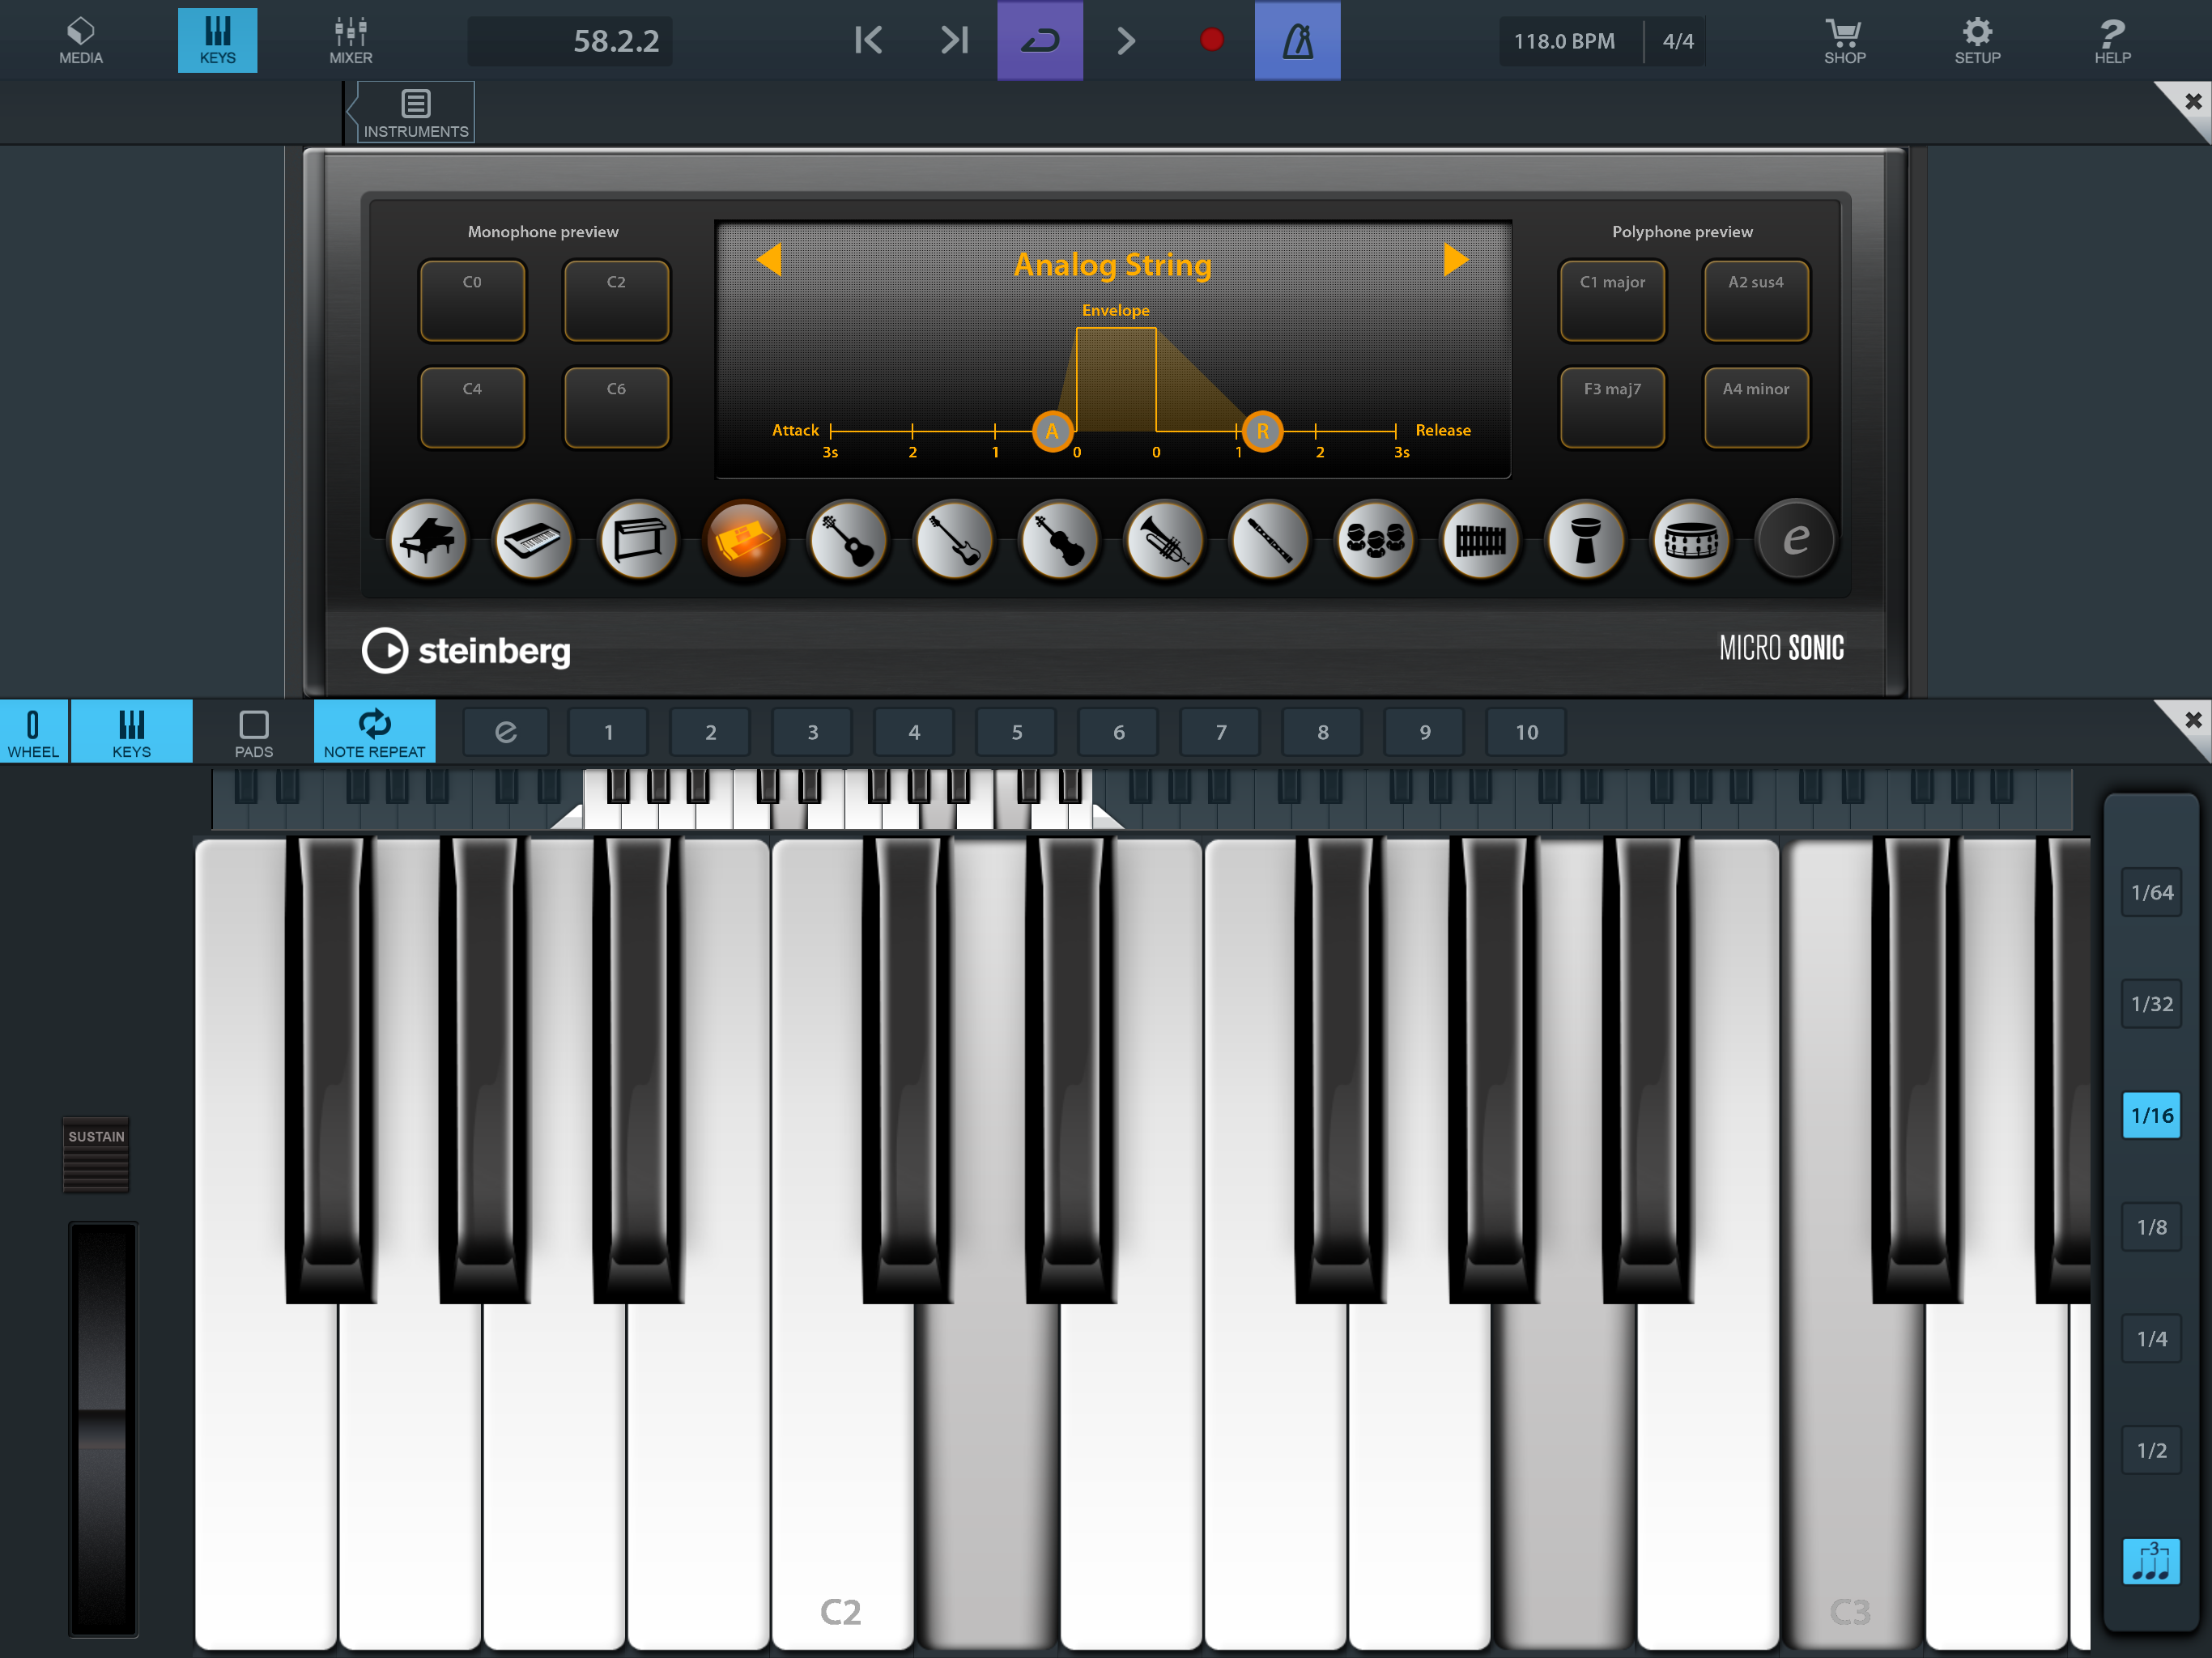Click the Release envelope handle R
This screenshot has width=2212, height=1658.
(1263, 431)
